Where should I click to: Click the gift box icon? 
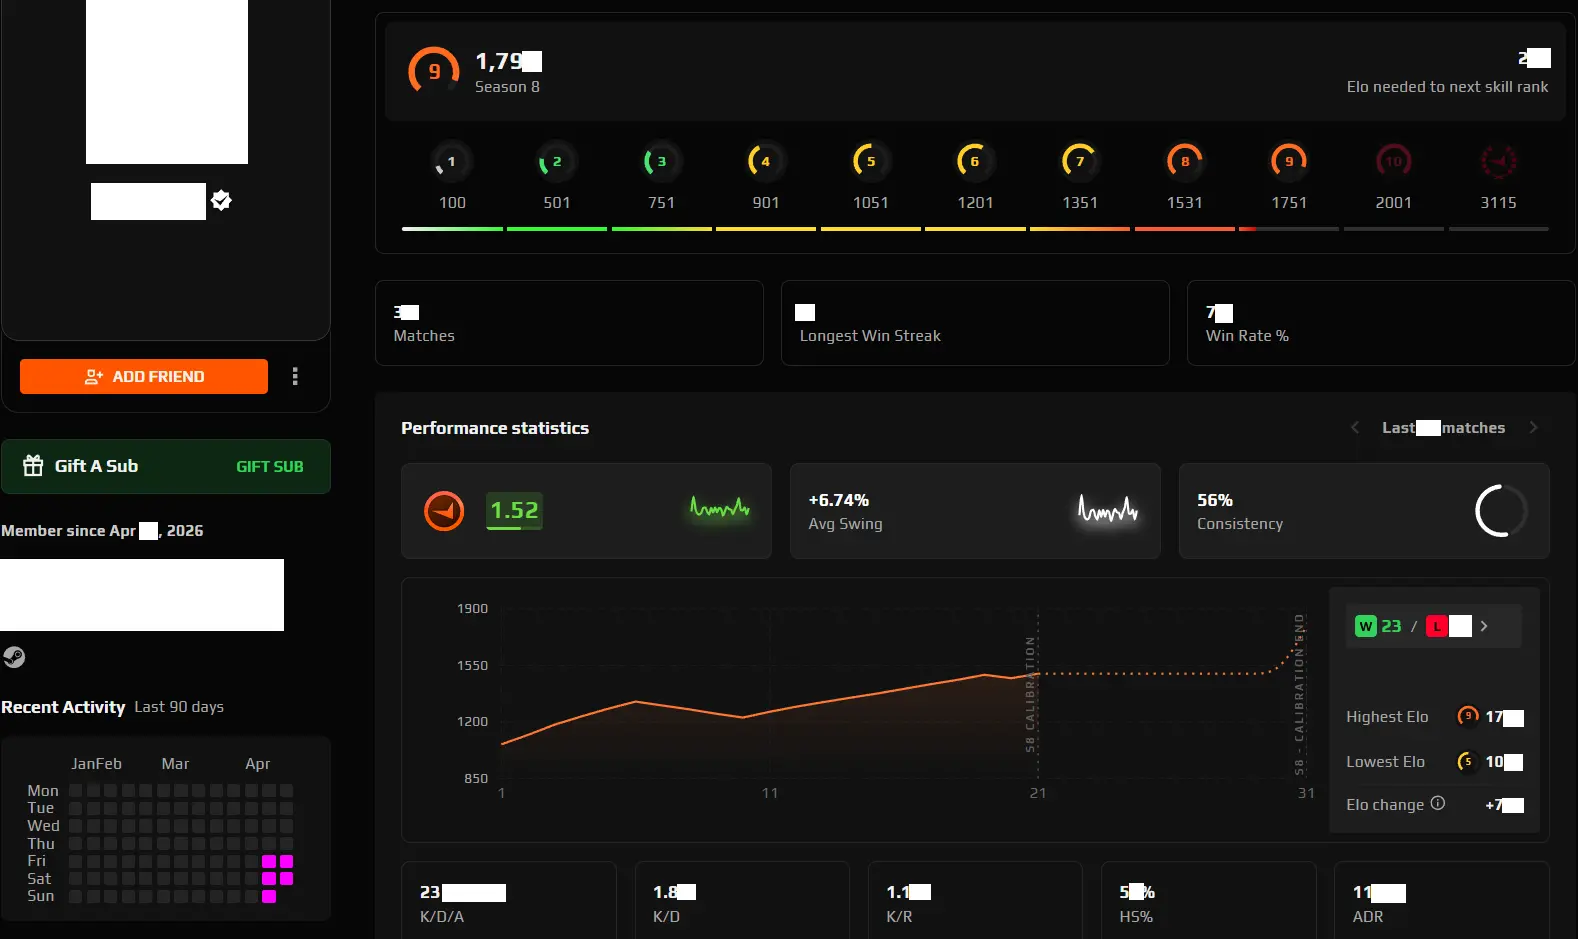pos(33,466)
